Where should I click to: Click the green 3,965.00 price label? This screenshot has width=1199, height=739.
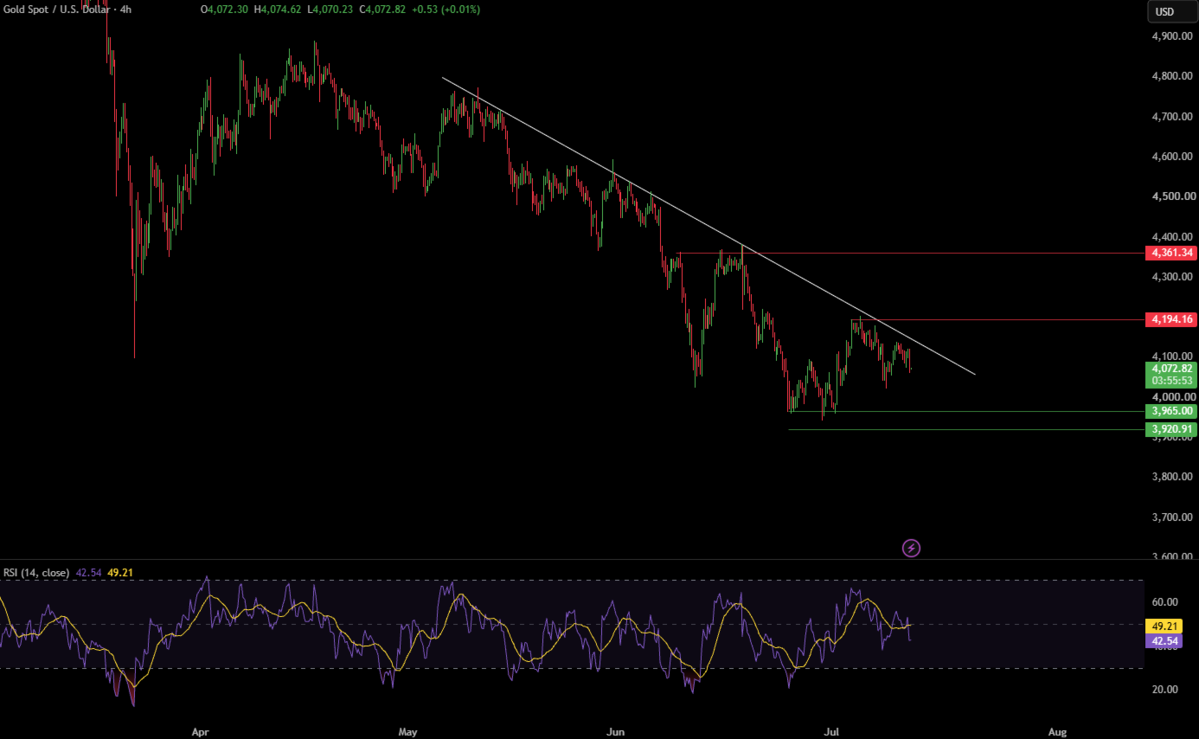pyautogui.click(x=1171, y=411)
